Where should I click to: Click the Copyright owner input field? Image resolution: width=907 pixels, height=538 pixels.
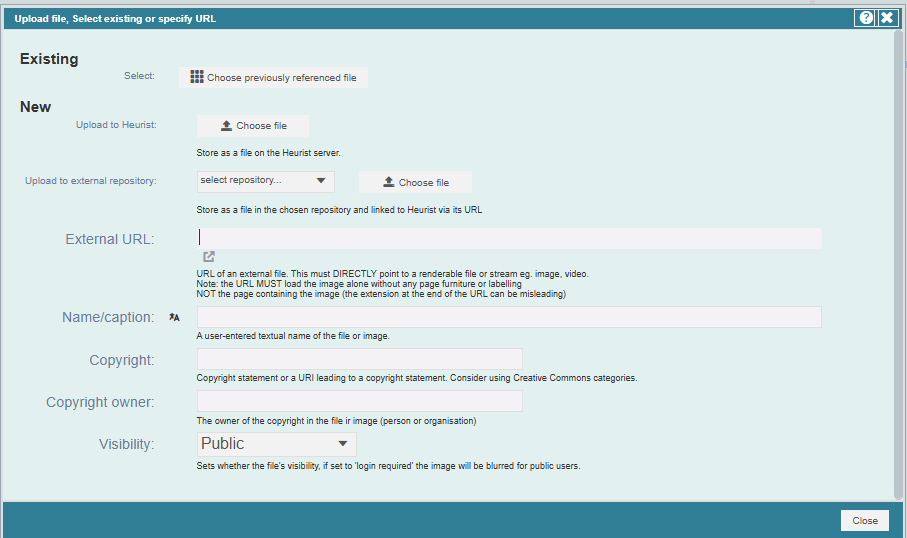[x=360, y=401]
